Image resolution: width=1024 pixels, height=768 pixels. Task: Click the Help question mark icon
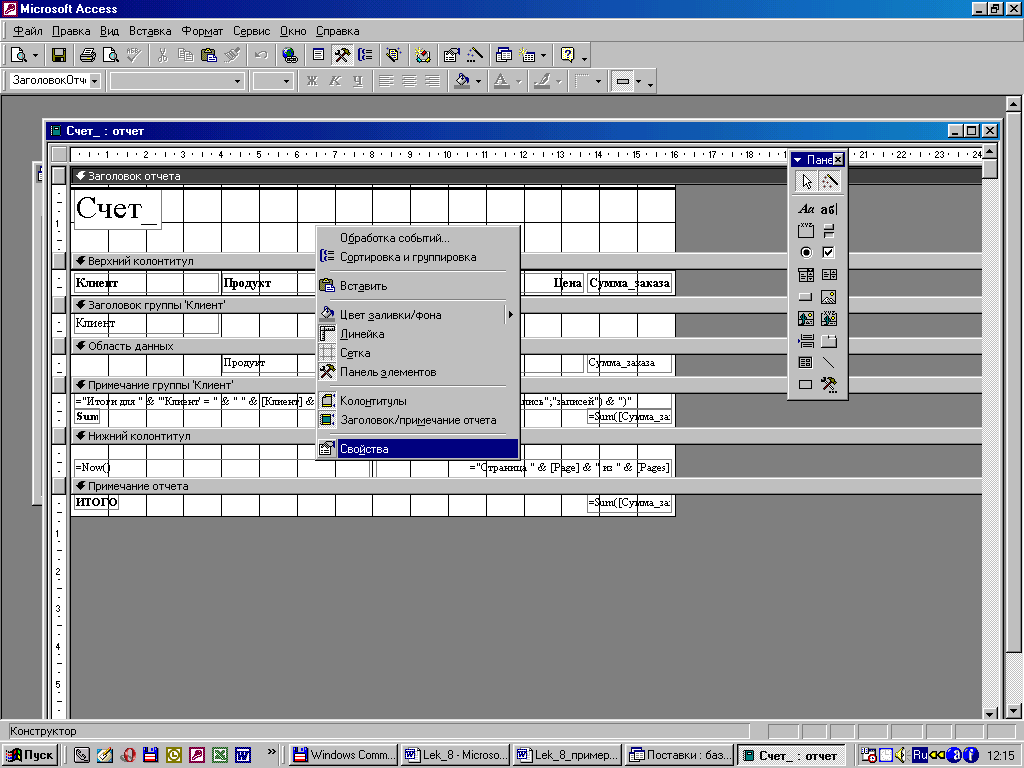pyautogui.click(x=568, y=56)
